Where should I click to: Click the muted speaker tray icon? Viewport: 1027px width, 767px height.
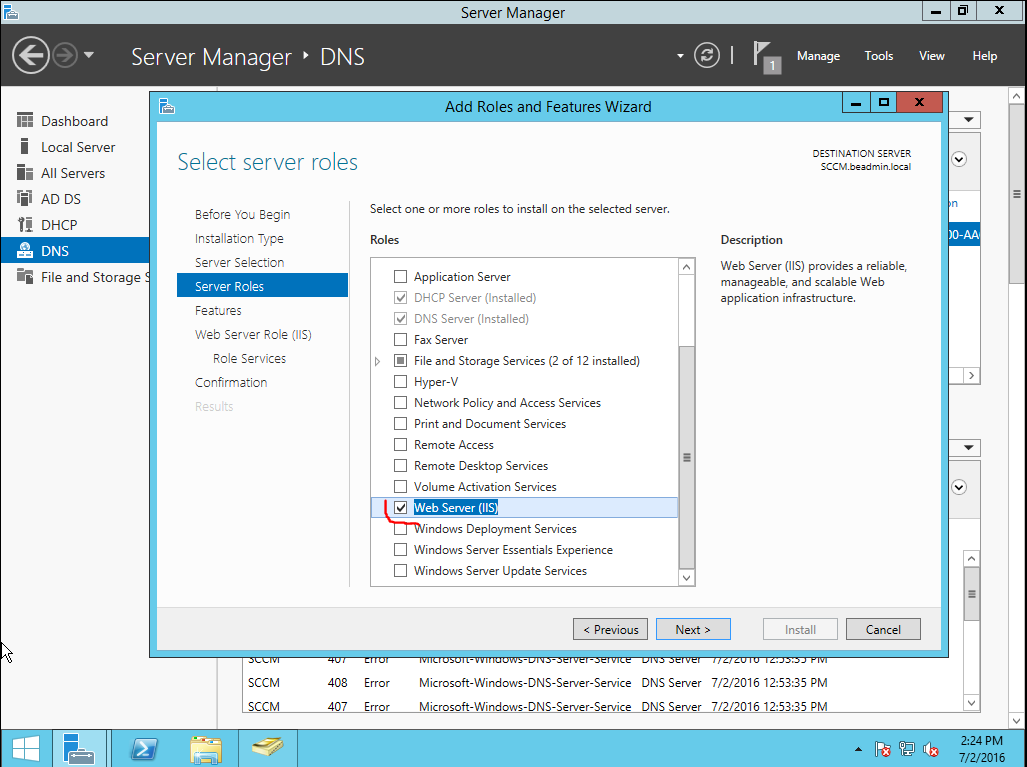coord(931,749)
